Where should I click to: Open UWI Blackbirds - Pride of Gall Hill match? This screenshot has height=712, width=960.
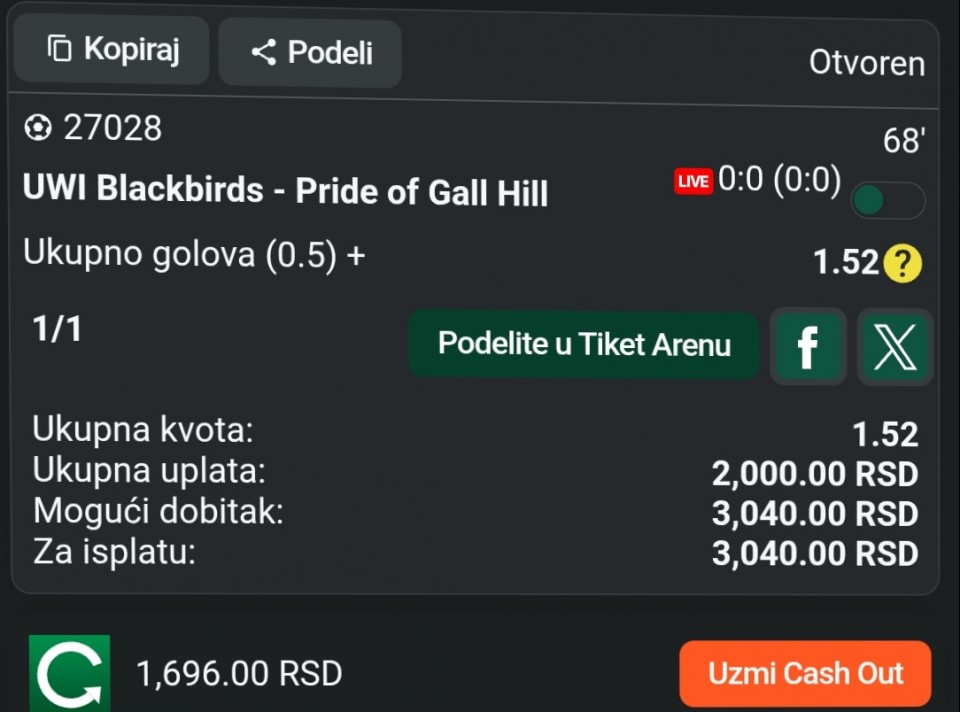point(285,190)
